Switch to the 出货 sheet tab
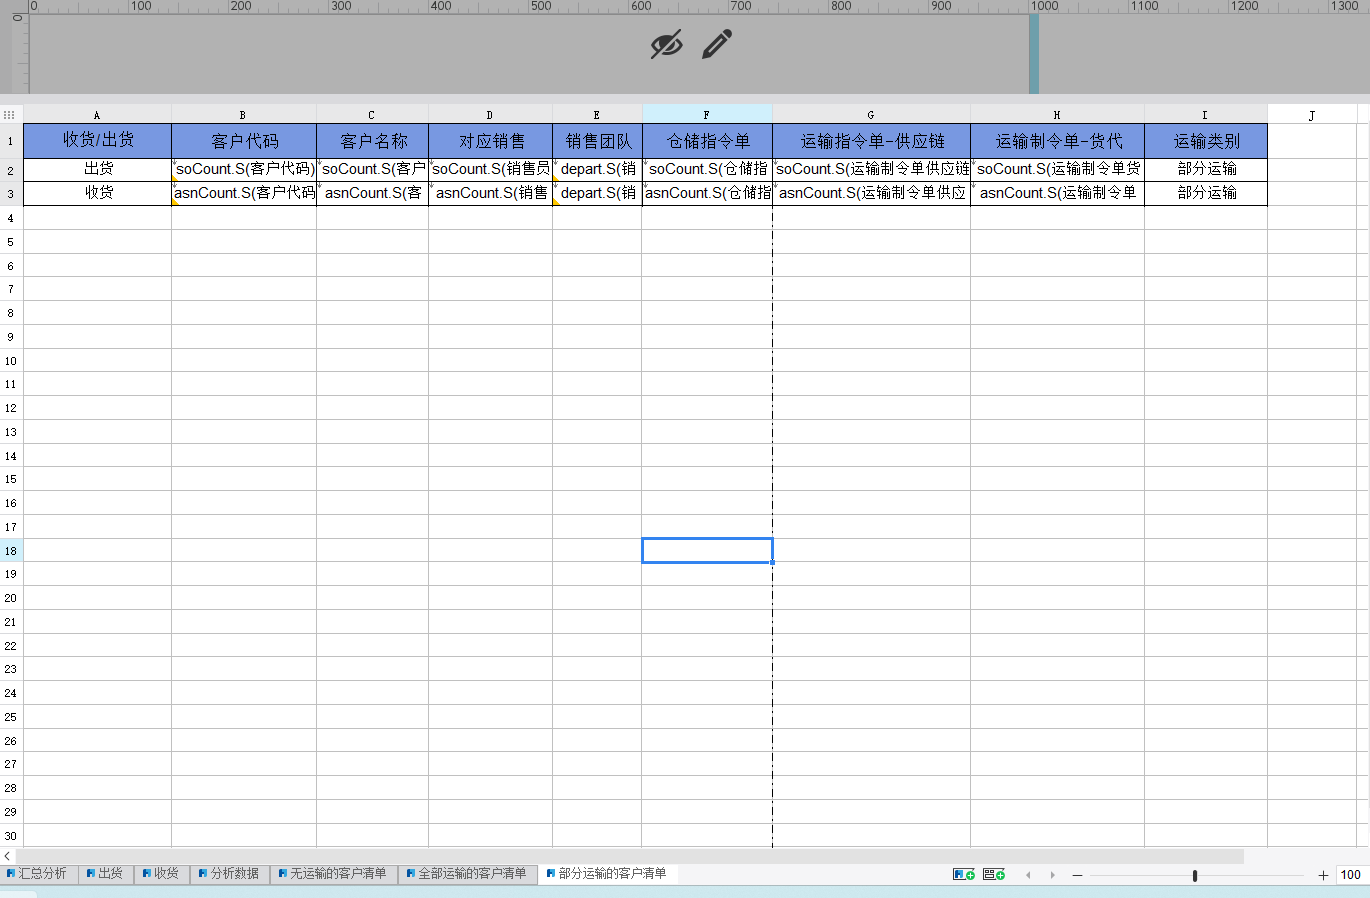This screenshot has width=1370, height=898. tap(105, 874)
